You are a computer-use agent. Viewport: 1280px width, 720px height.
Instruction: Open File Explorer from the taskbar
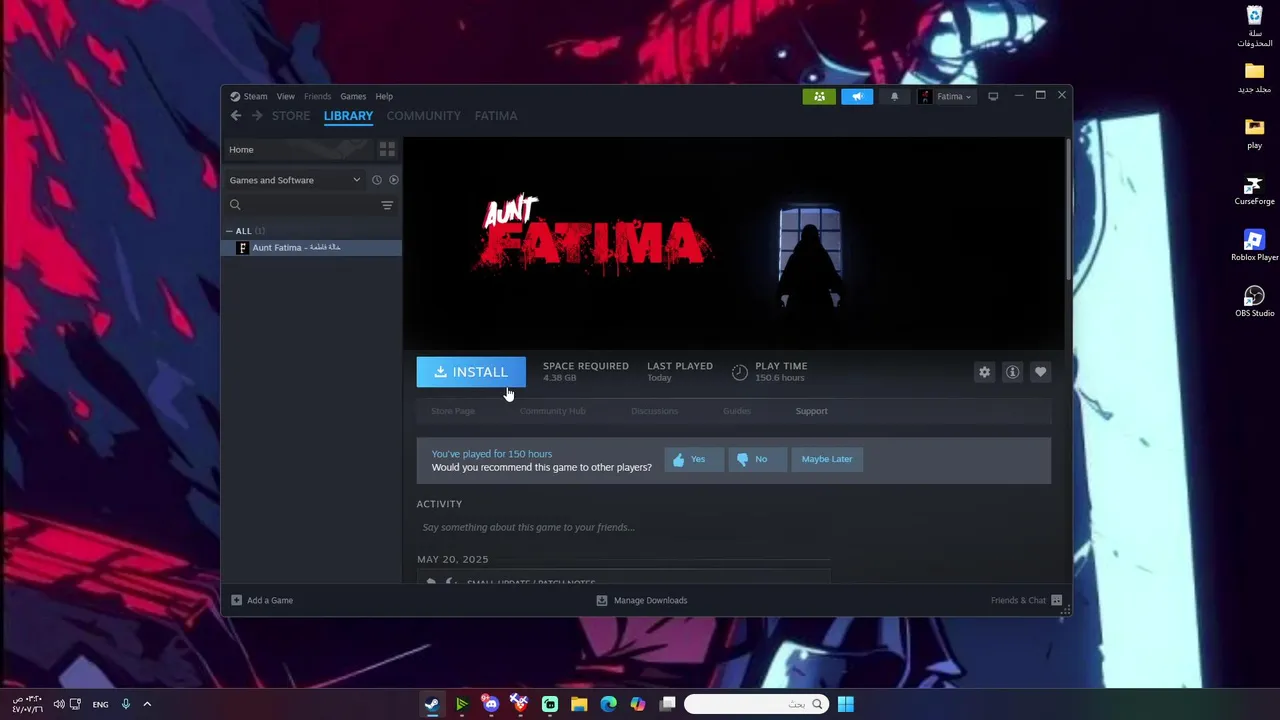[x=579, y=704]
